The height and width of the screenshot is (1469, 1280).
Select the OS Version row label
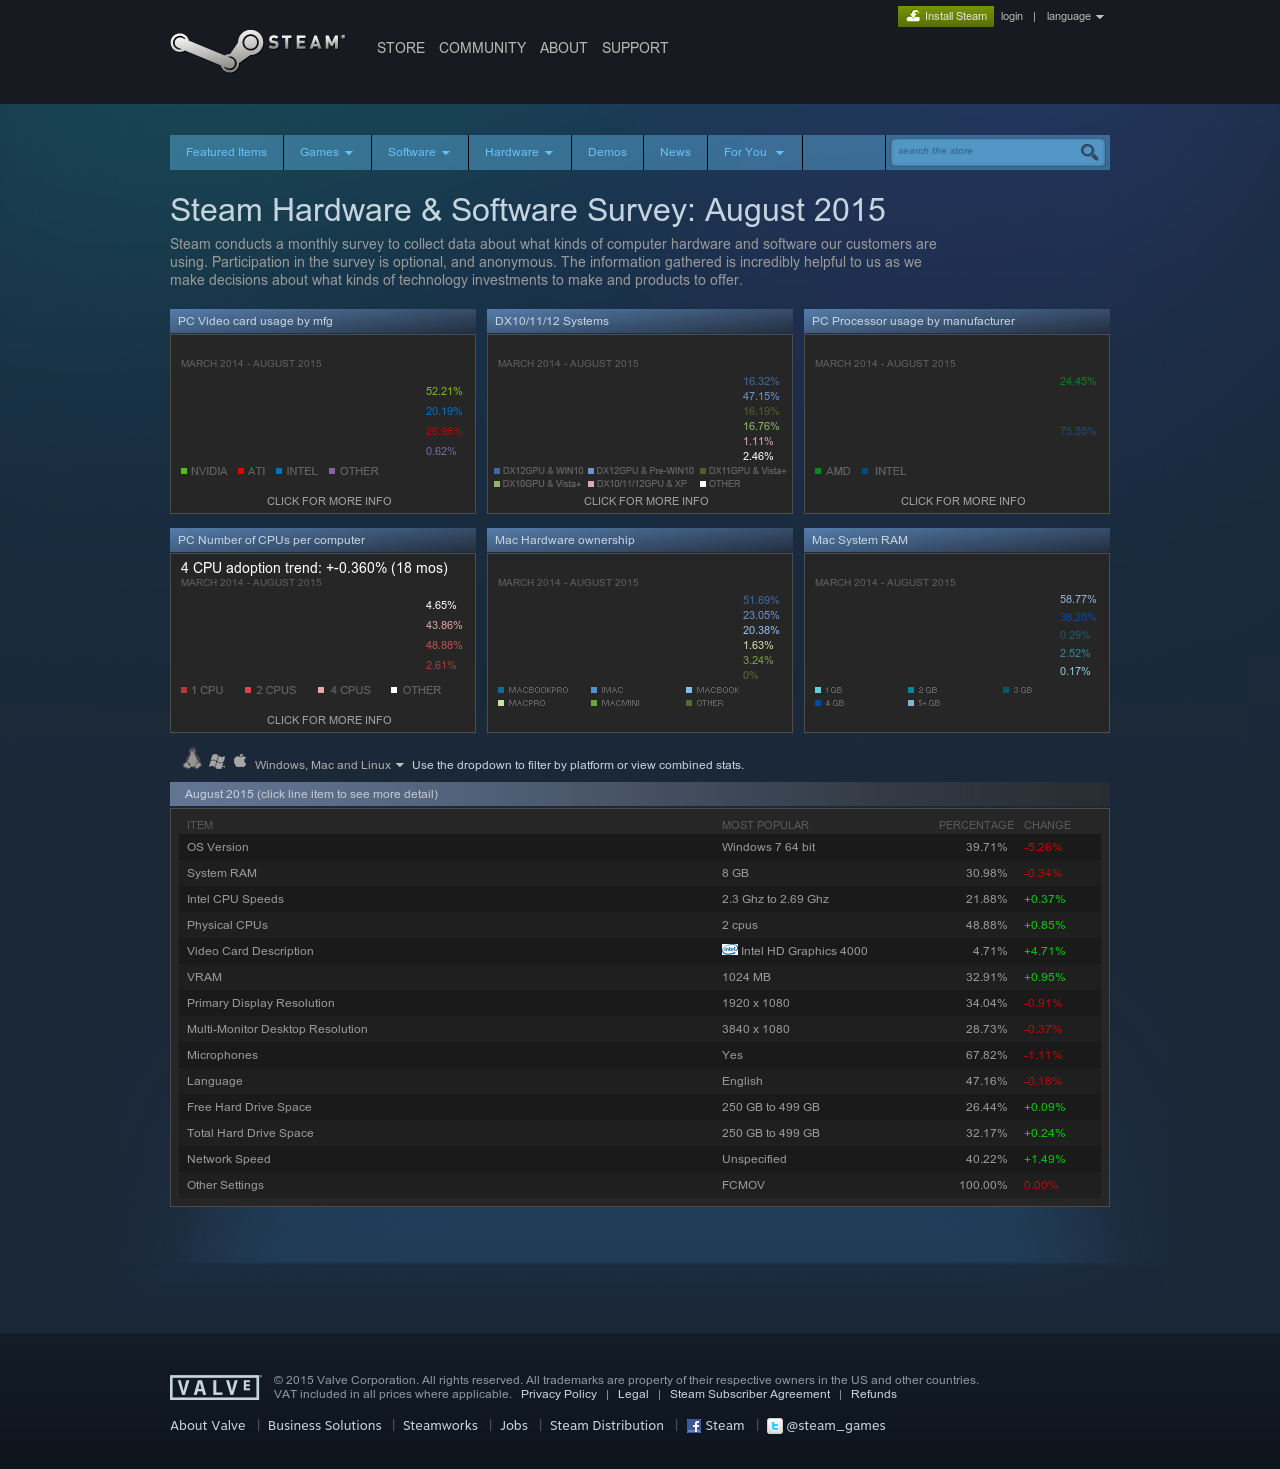coord(218,847)
